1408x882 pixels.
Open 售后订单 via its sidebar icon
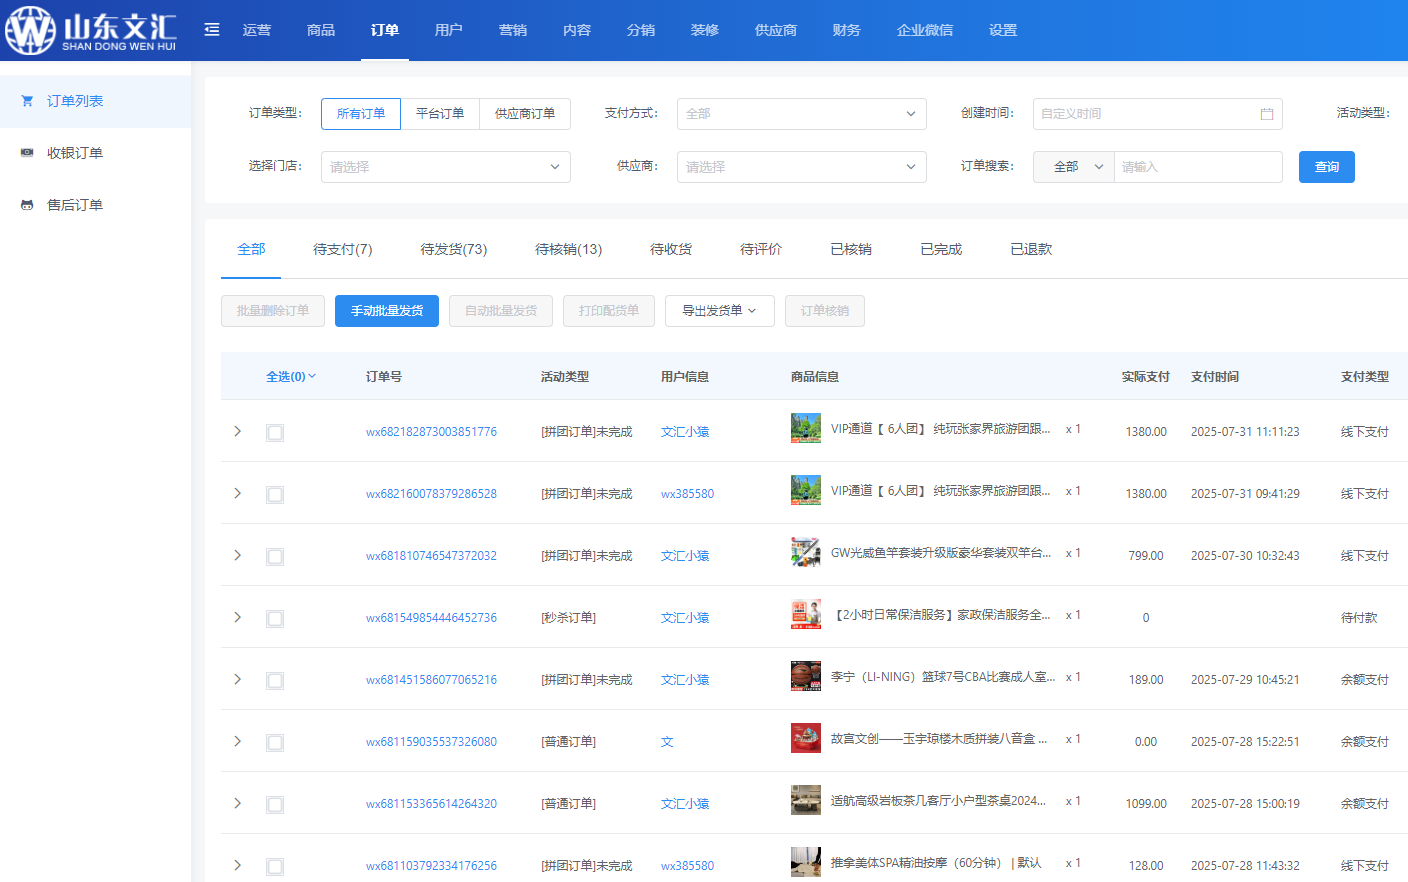pos(27,205)
